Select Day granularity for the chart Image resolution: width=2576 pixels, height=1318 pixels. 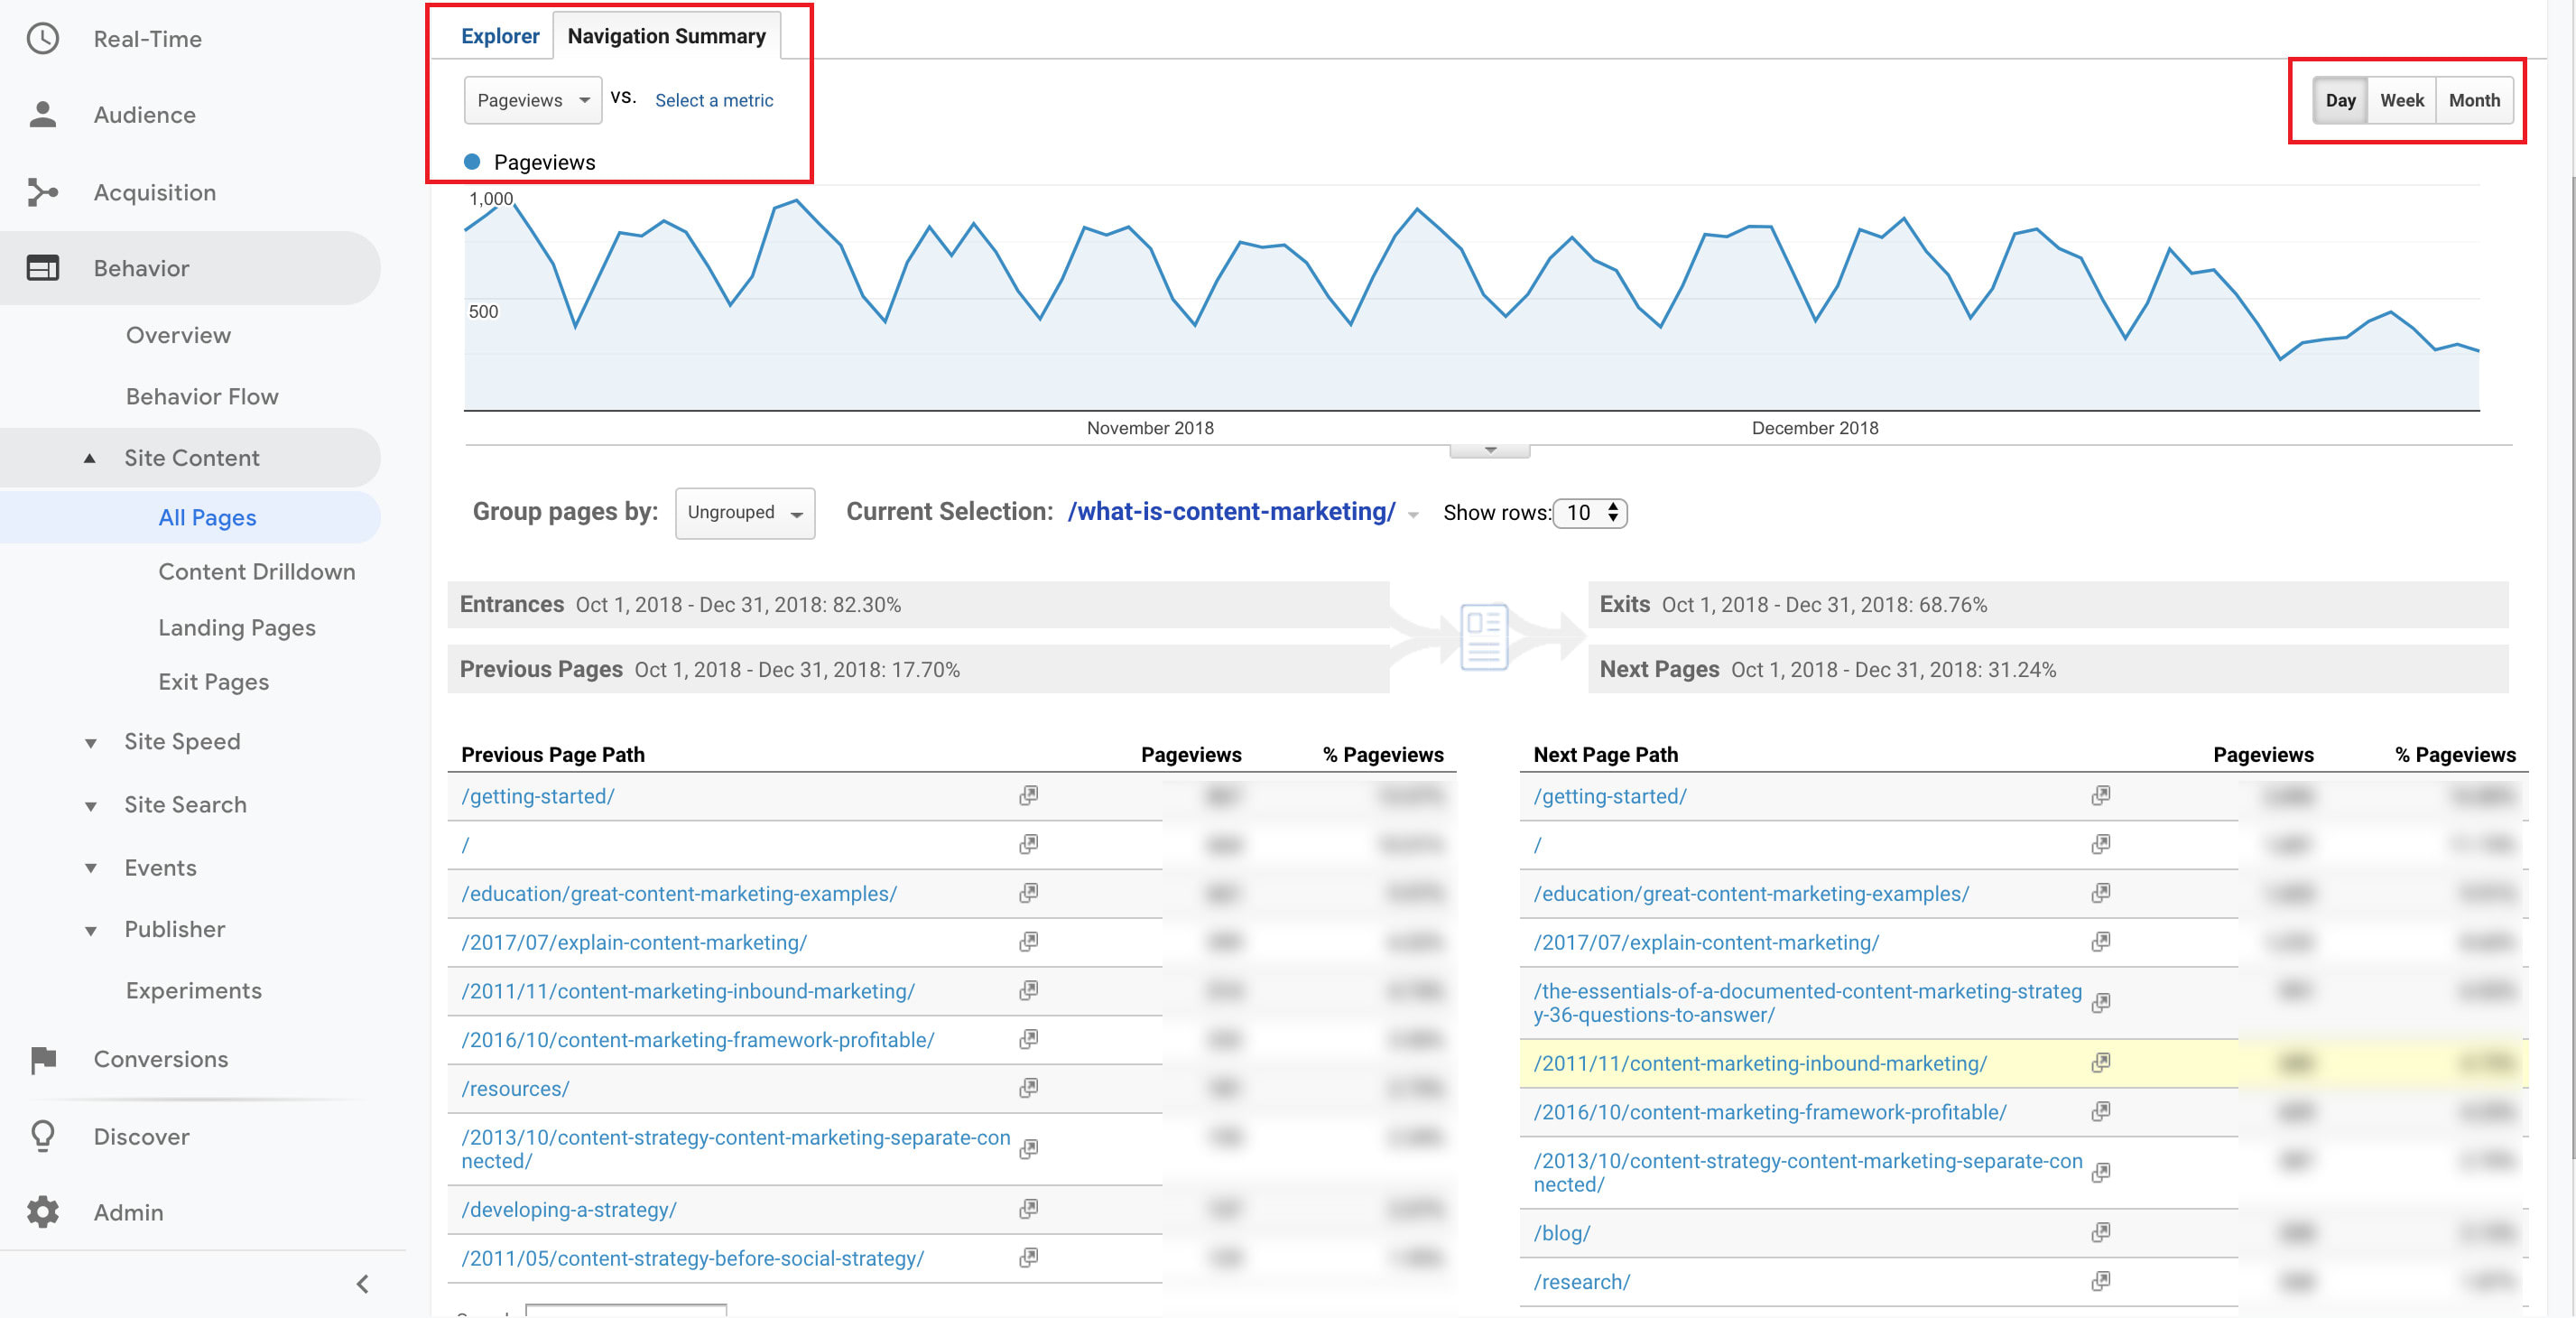(x=2340, y=100)
